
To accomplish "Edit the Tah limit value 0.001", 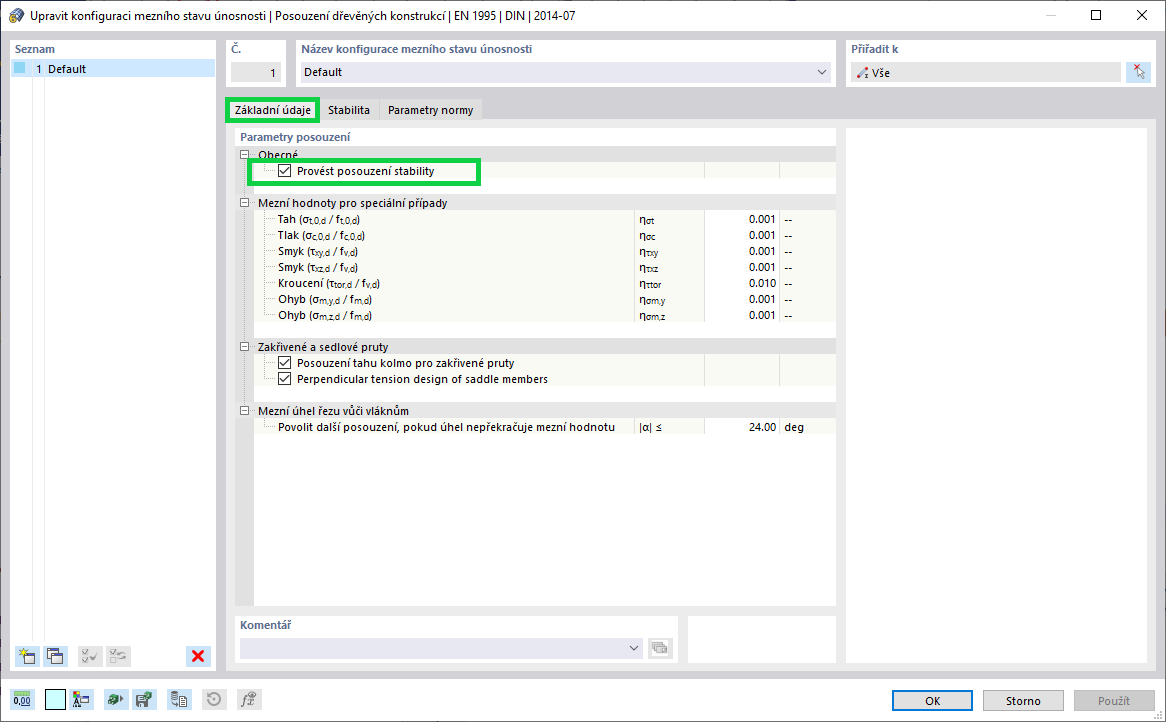I will (741, 219).
